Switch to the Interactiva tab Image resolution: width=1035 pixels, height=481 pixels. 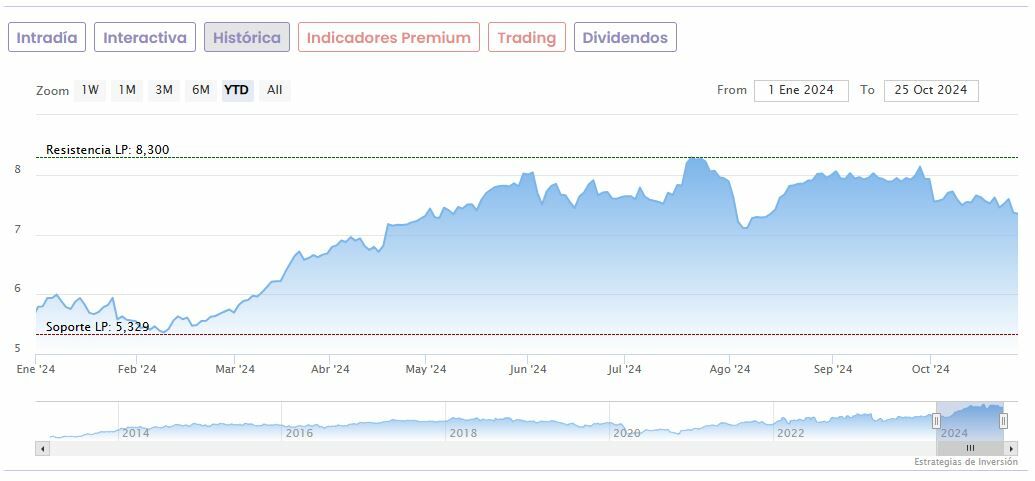(x=145, y=38)
